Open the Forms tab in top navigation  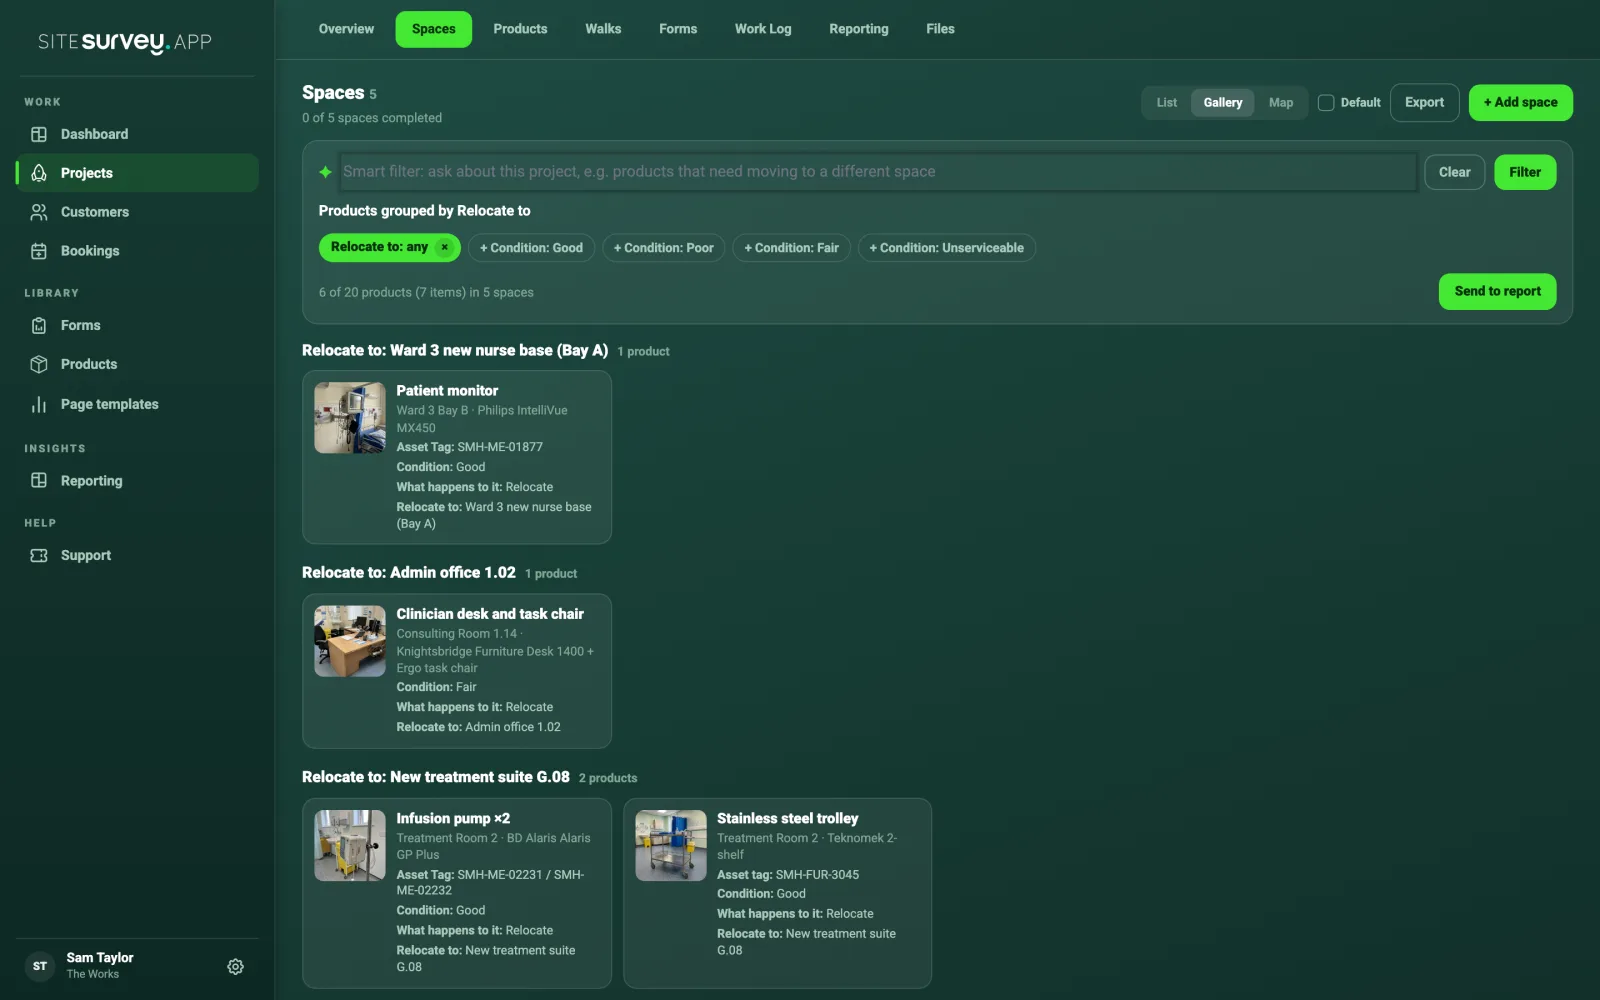(x=678, y=29)
